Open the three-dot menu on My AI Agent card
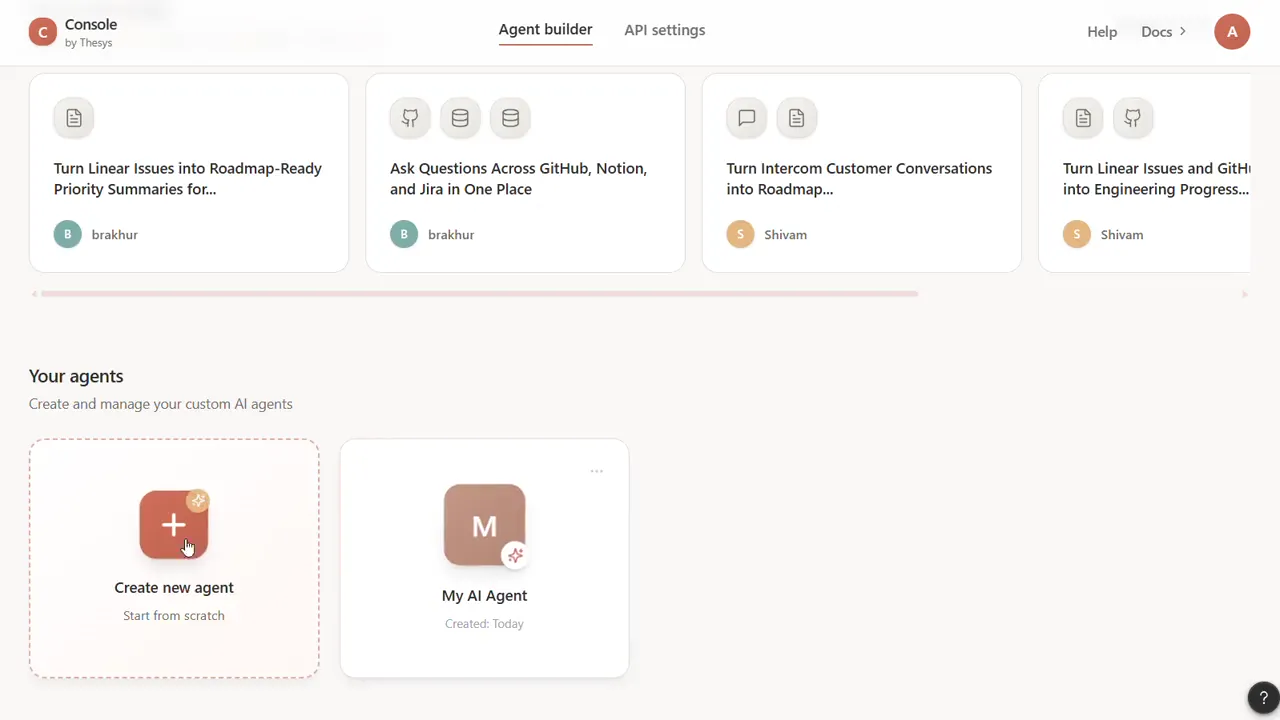The height and width of the screenshot is (720, 1280). pyautogui.click(x=597, y=471)
